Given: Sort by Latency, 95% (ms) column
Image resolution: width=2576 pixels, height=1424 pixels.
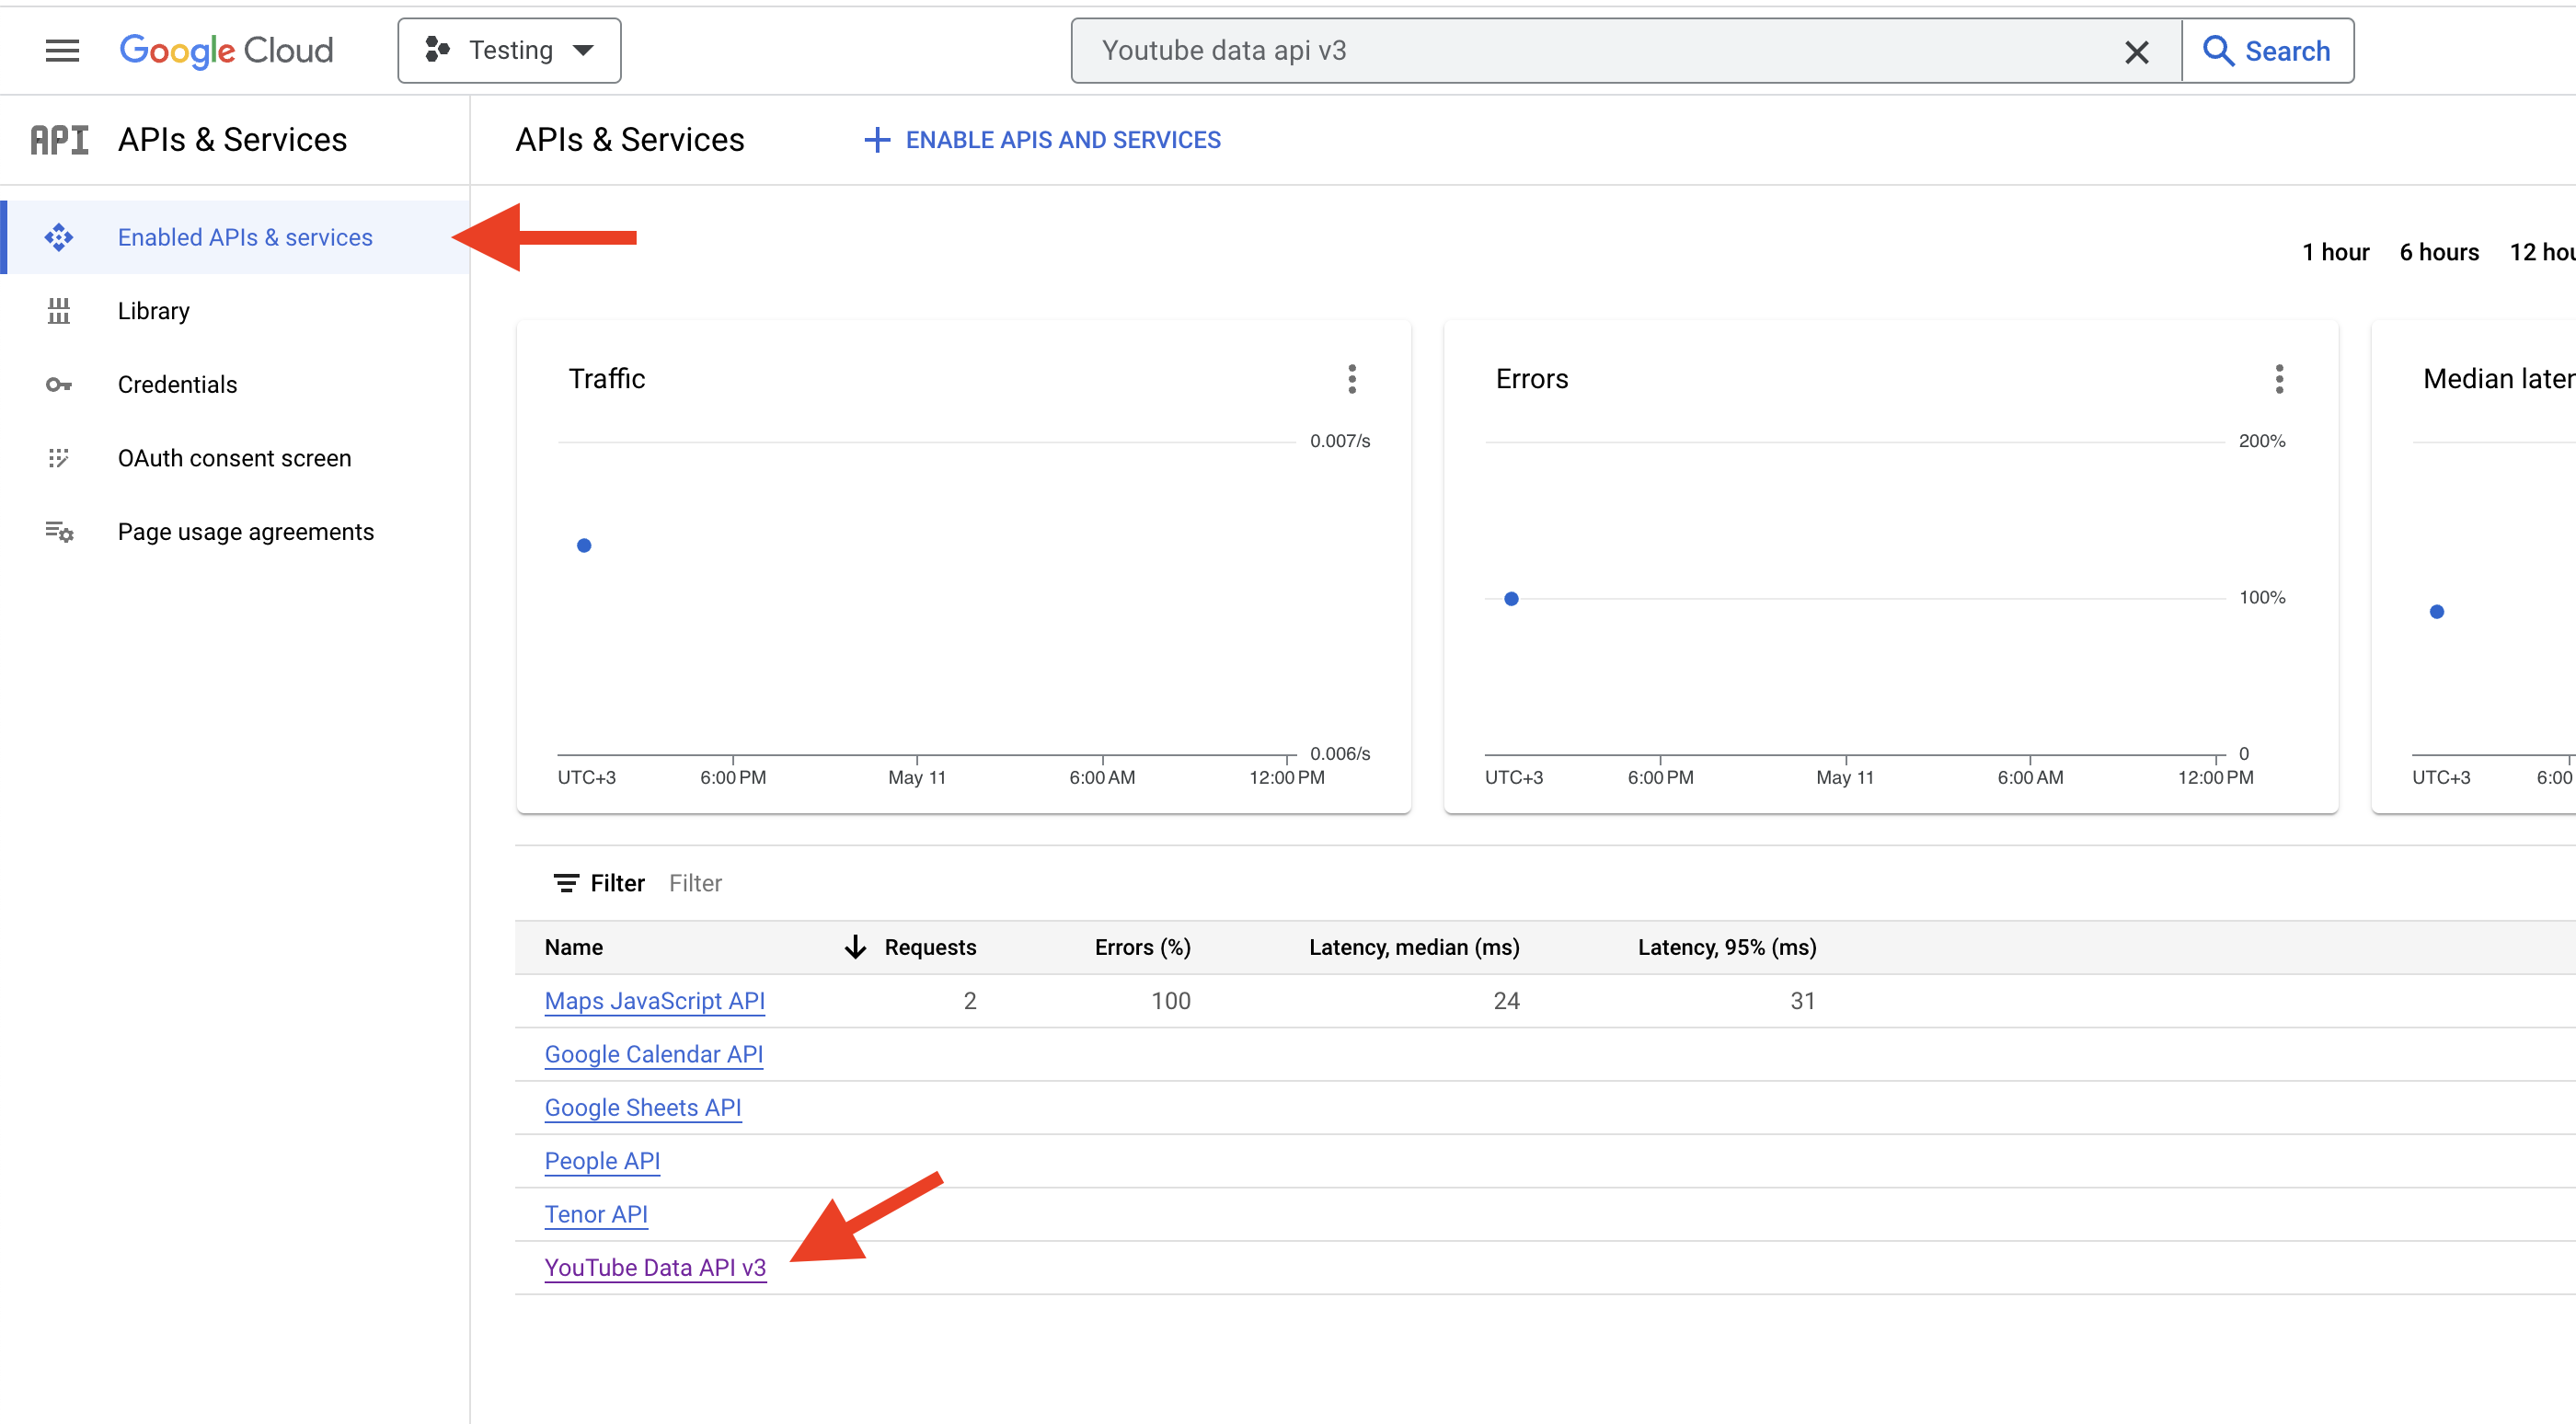Looking at the screenshot, I should click(x=1727, y=947).
